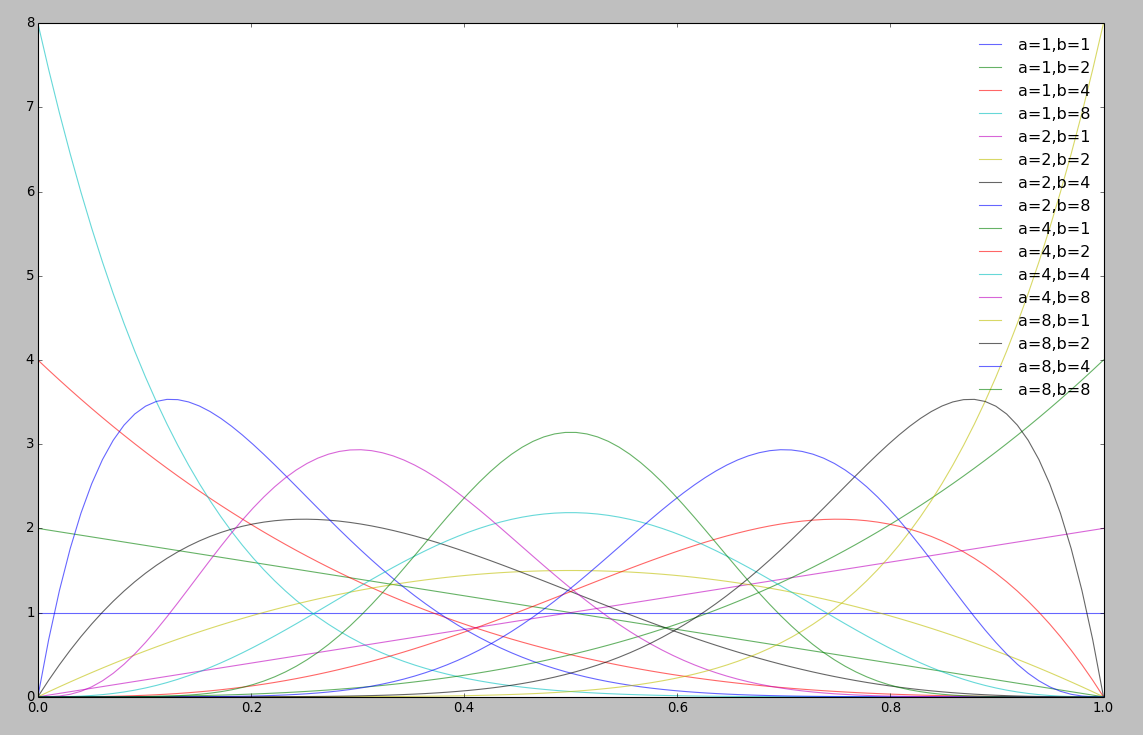Click the y-axis tick label 4
Screen dimensions: 1143x735
tap(31, 359)
